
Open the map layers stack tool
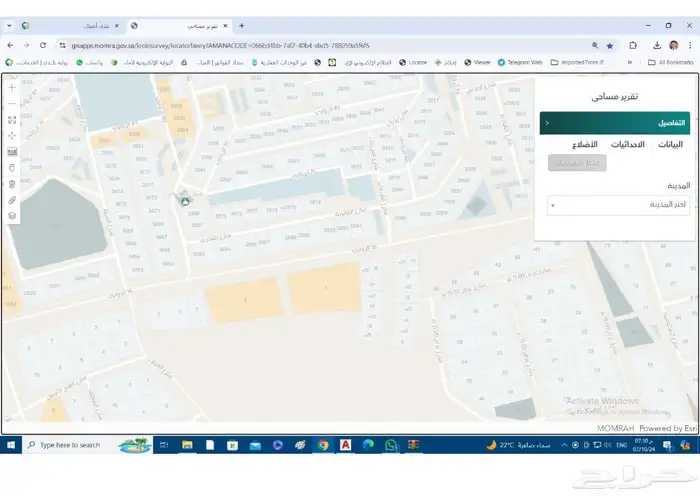tap(12, 216)
